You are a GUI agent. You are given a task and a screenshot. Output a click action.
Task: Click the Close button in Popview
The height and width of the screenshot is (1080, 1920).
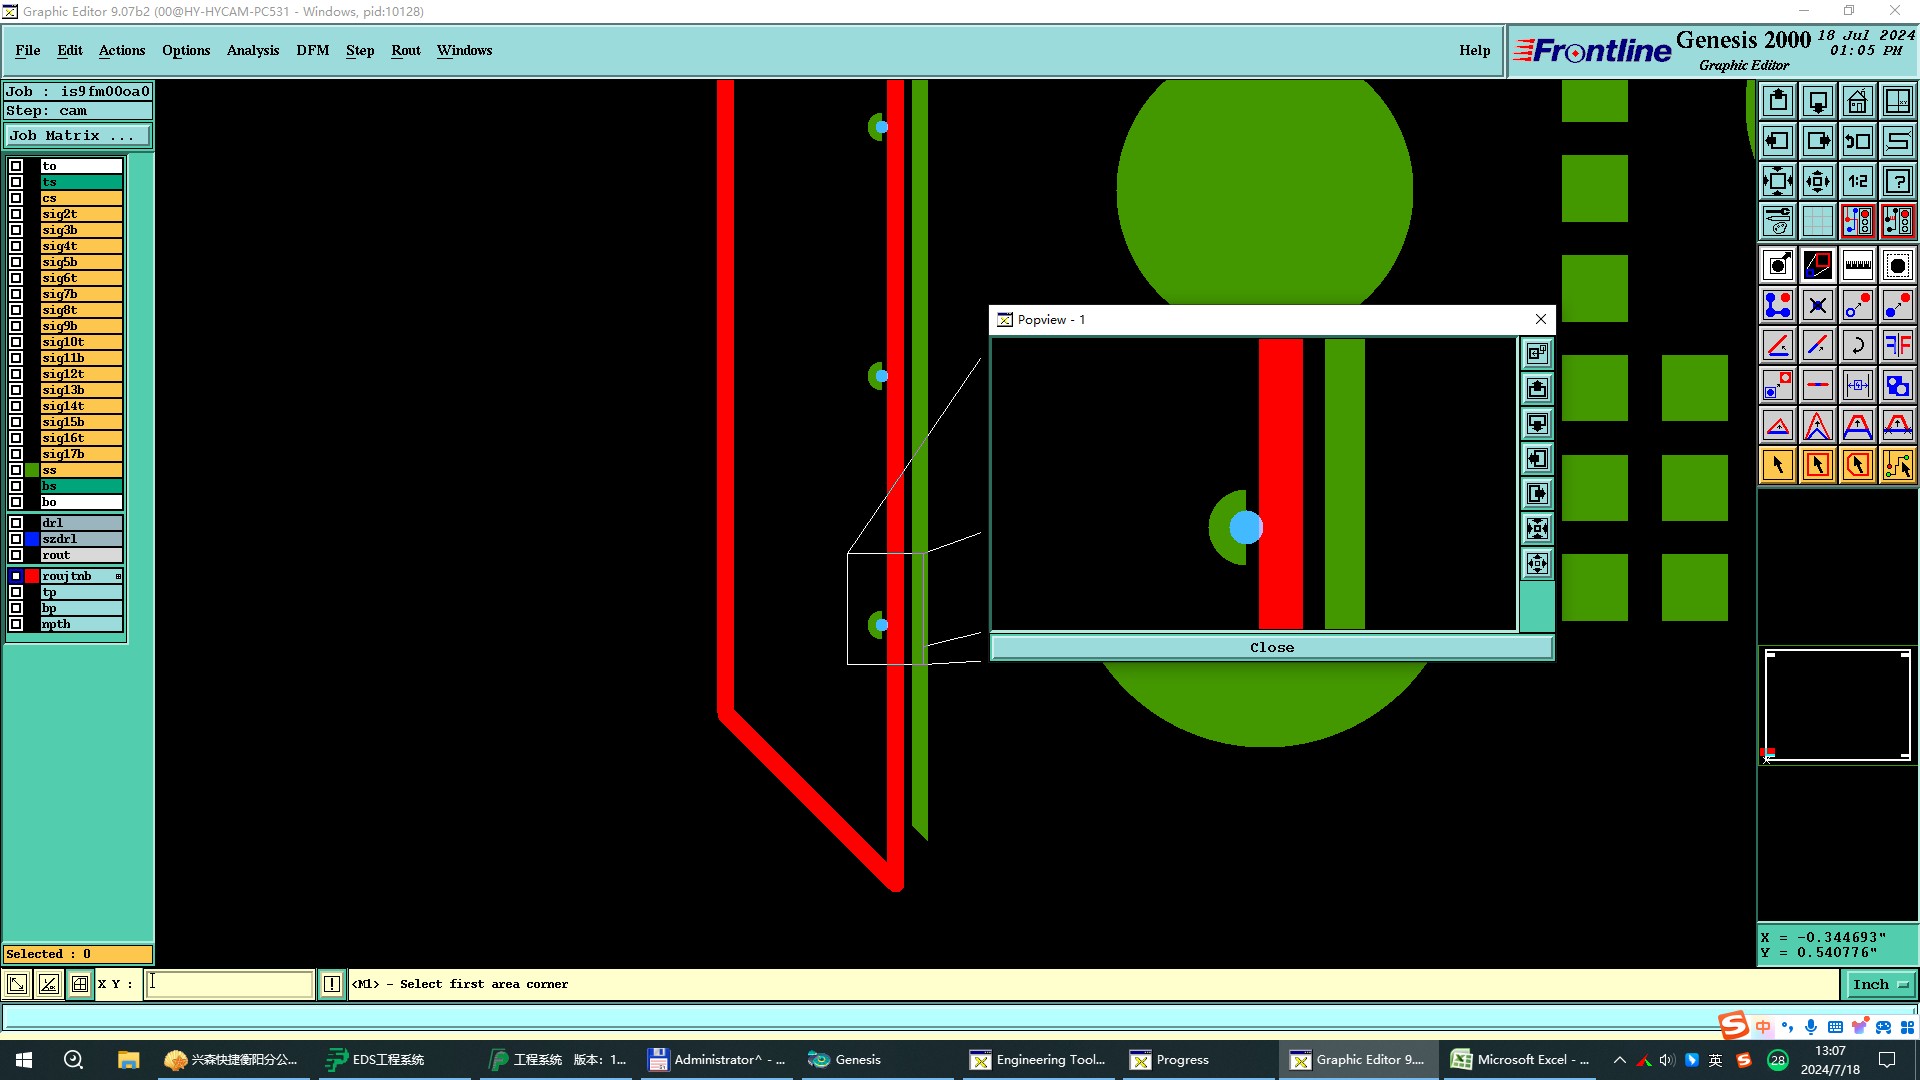click(x=1271, y=648)
